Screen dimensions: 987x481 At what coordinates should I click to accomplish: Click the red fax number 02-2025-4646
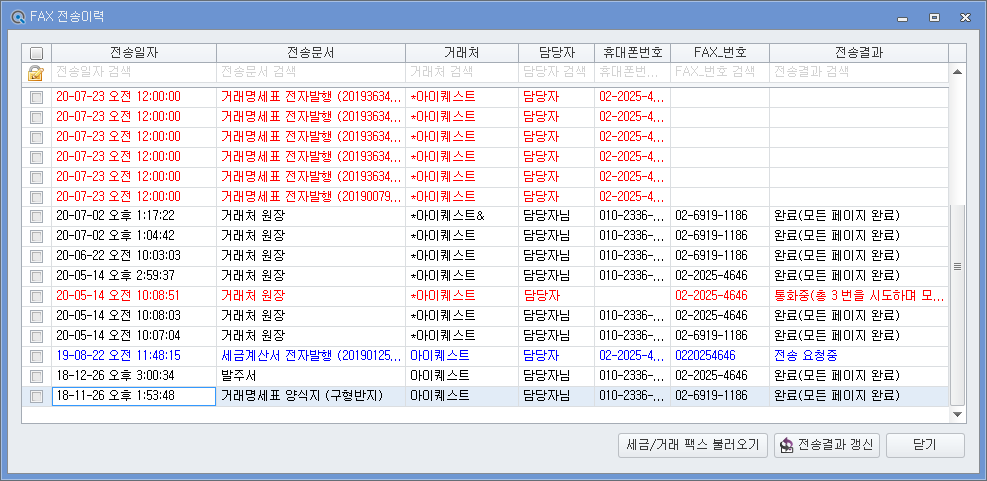720,296
